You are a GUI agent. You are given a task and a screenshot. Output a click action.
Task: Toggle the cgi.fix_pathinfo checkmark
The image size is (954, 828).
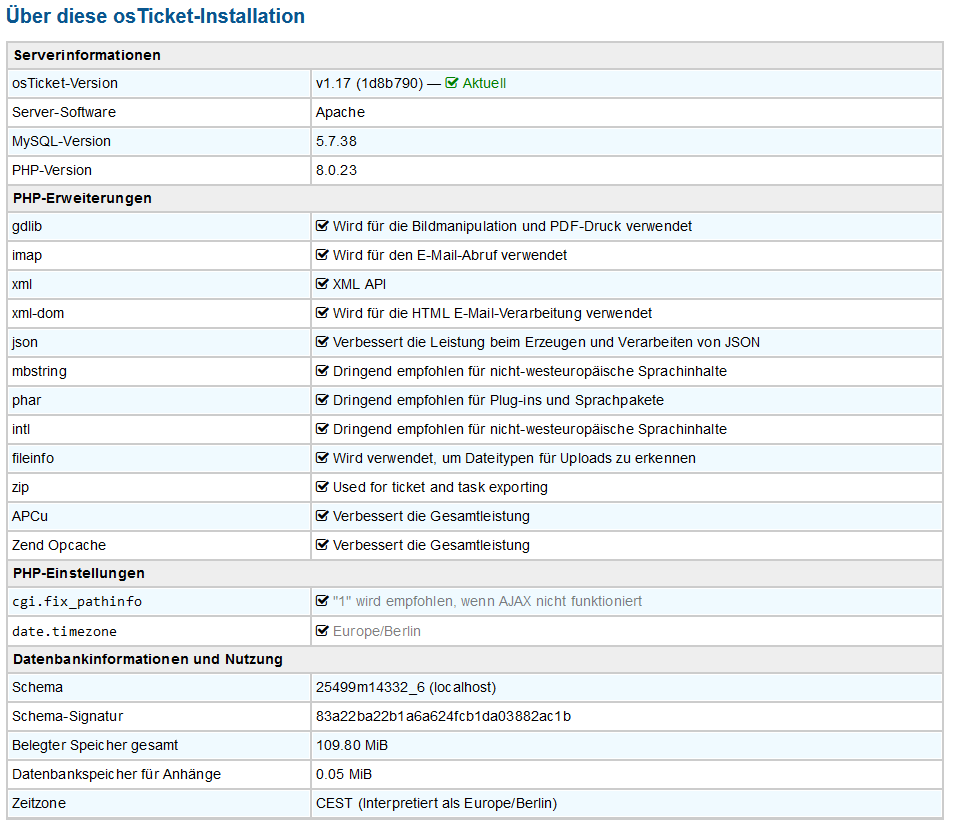tap(322, 602)
